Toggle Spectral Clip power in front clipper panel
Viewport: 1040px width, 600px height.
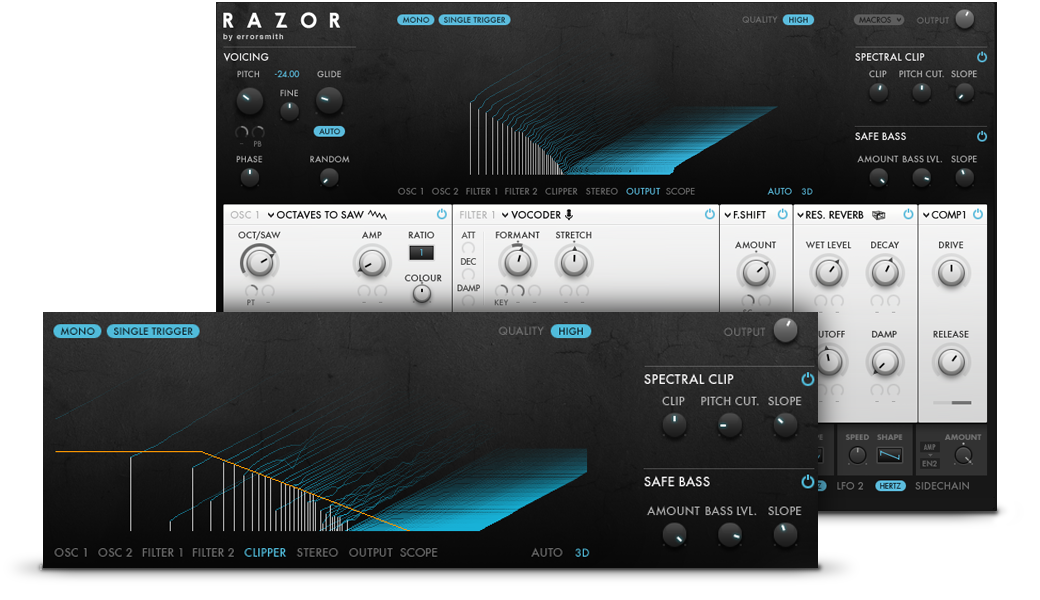tap(807, 379)
